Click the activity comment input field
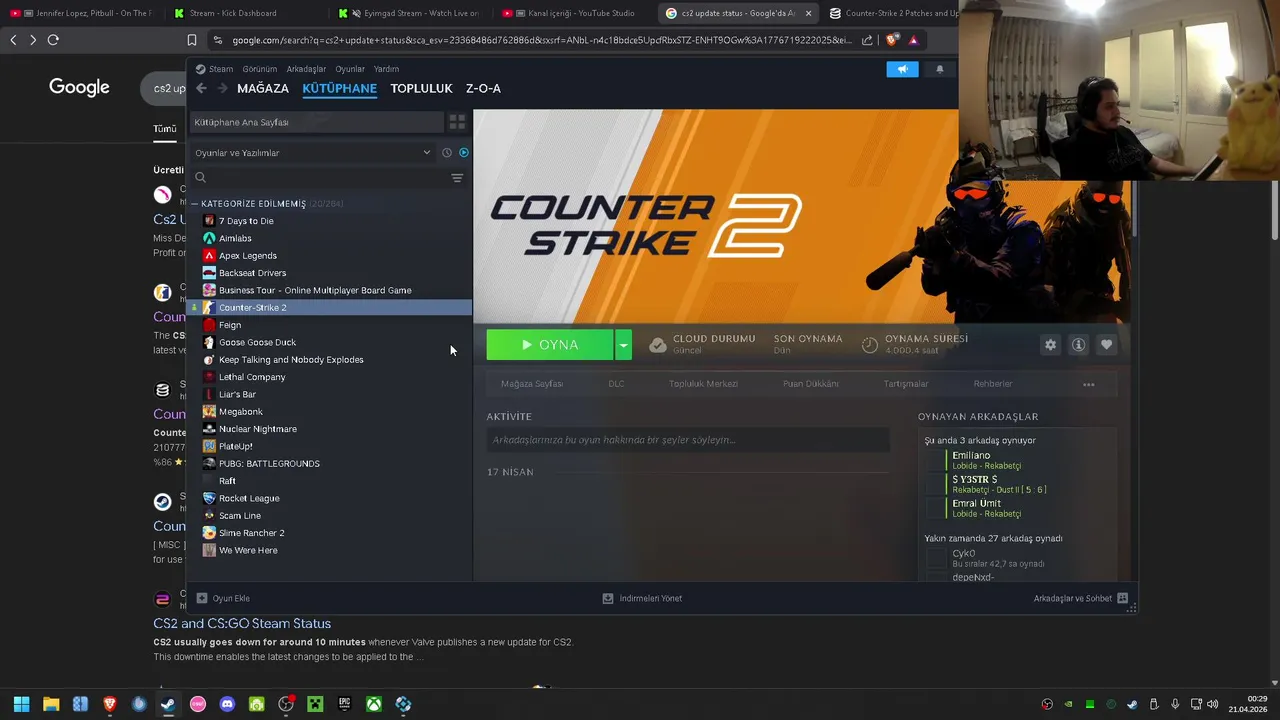1280x720 pixels. tap(688, 440)
